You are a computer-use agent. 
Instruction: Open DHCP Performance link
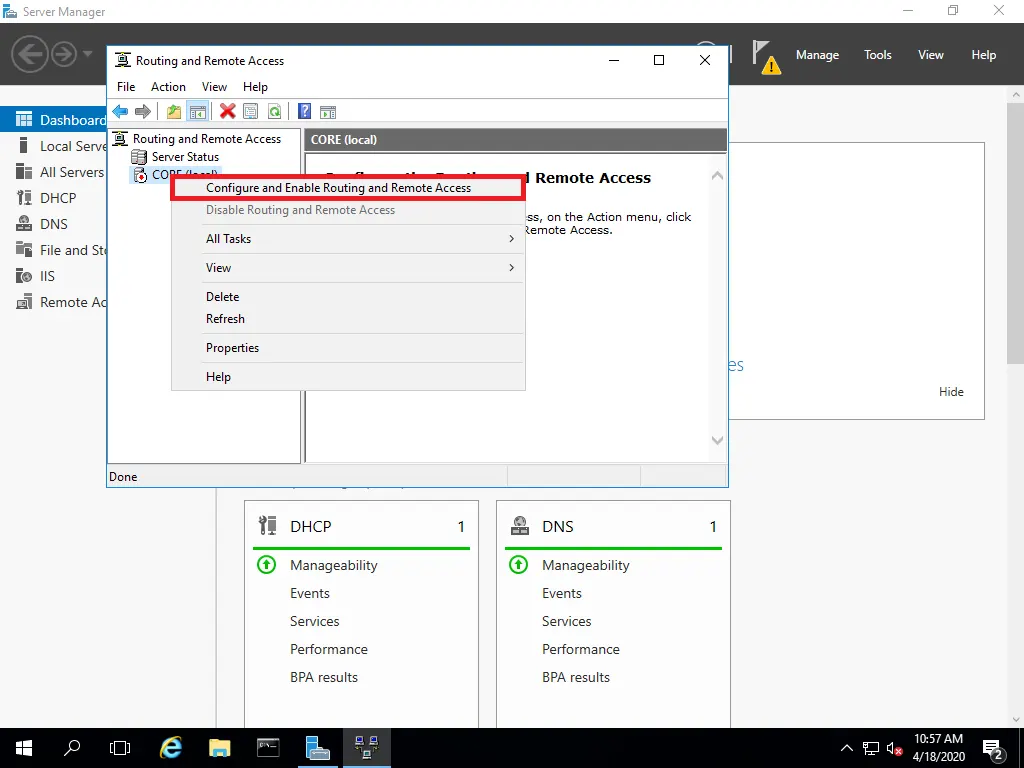point(328,649)
